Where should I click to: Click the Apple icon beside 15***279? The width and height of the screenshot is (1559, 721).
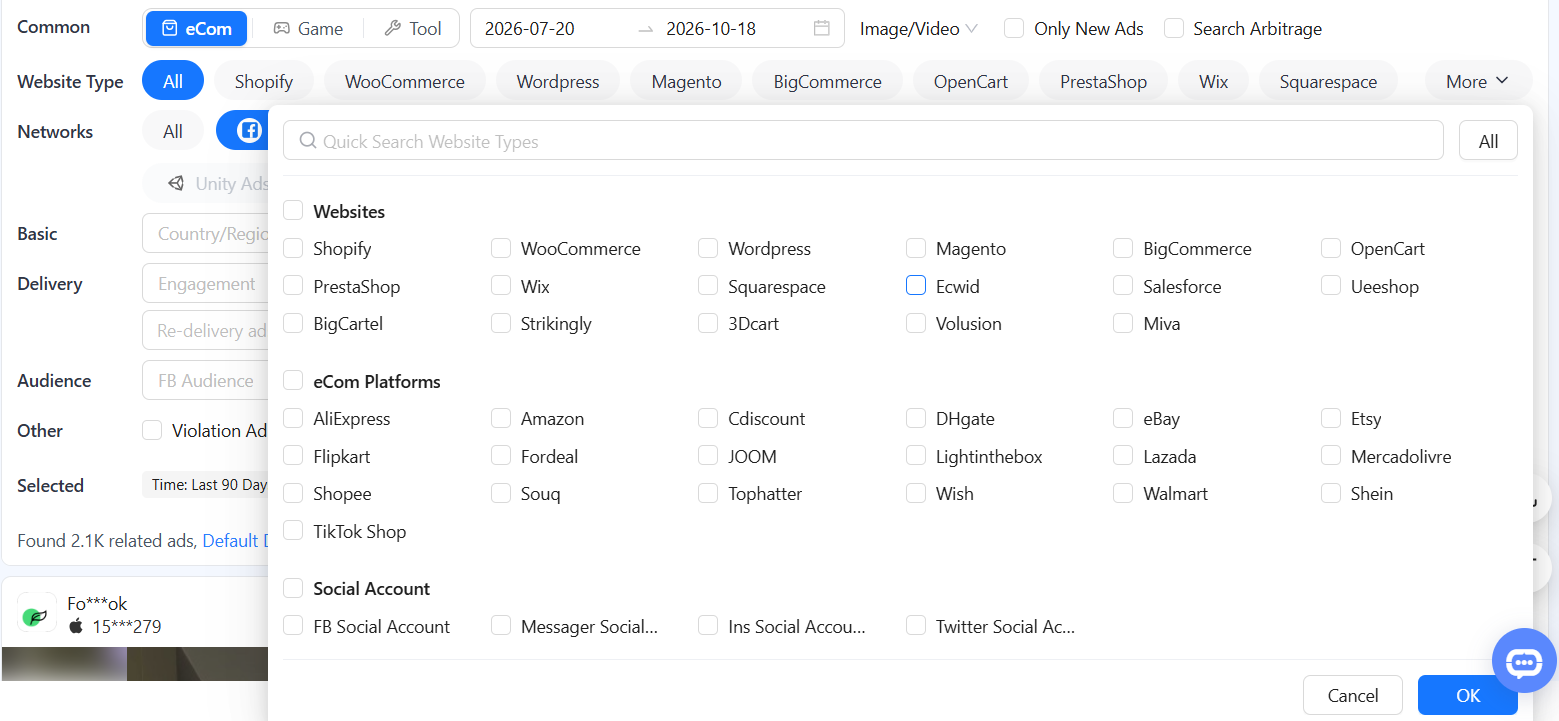(x=76, y=626)
